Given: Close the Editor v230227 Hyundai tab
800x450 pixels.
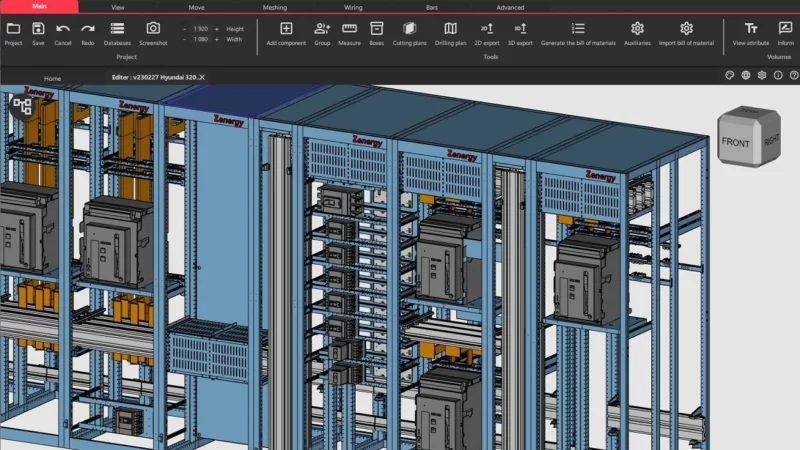Looking at the screenshot, I should [x=202, y=77].
